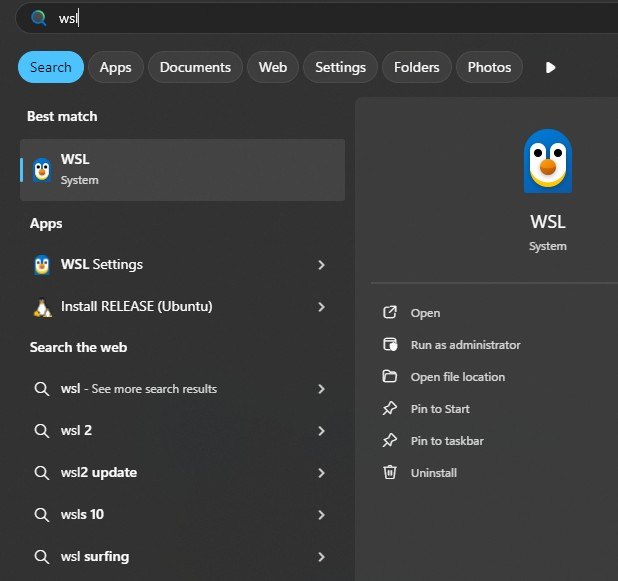Click magnifier icon beside 'wsl2 update' suggestion
This screenshot has width=618, height=581.
coord(41,473)
